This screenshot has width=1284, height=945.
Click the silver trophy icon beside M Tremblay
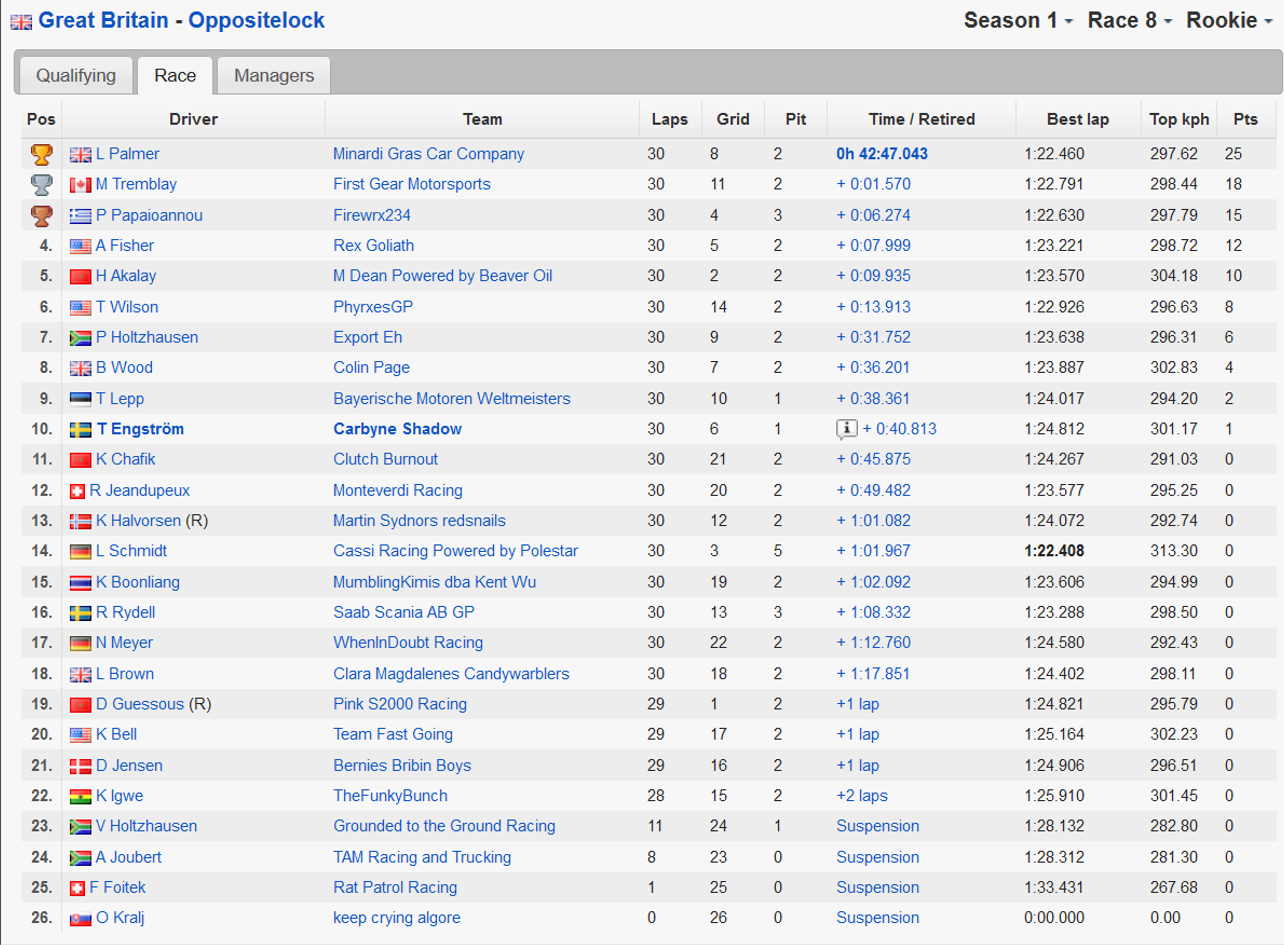tap(41, 184)
